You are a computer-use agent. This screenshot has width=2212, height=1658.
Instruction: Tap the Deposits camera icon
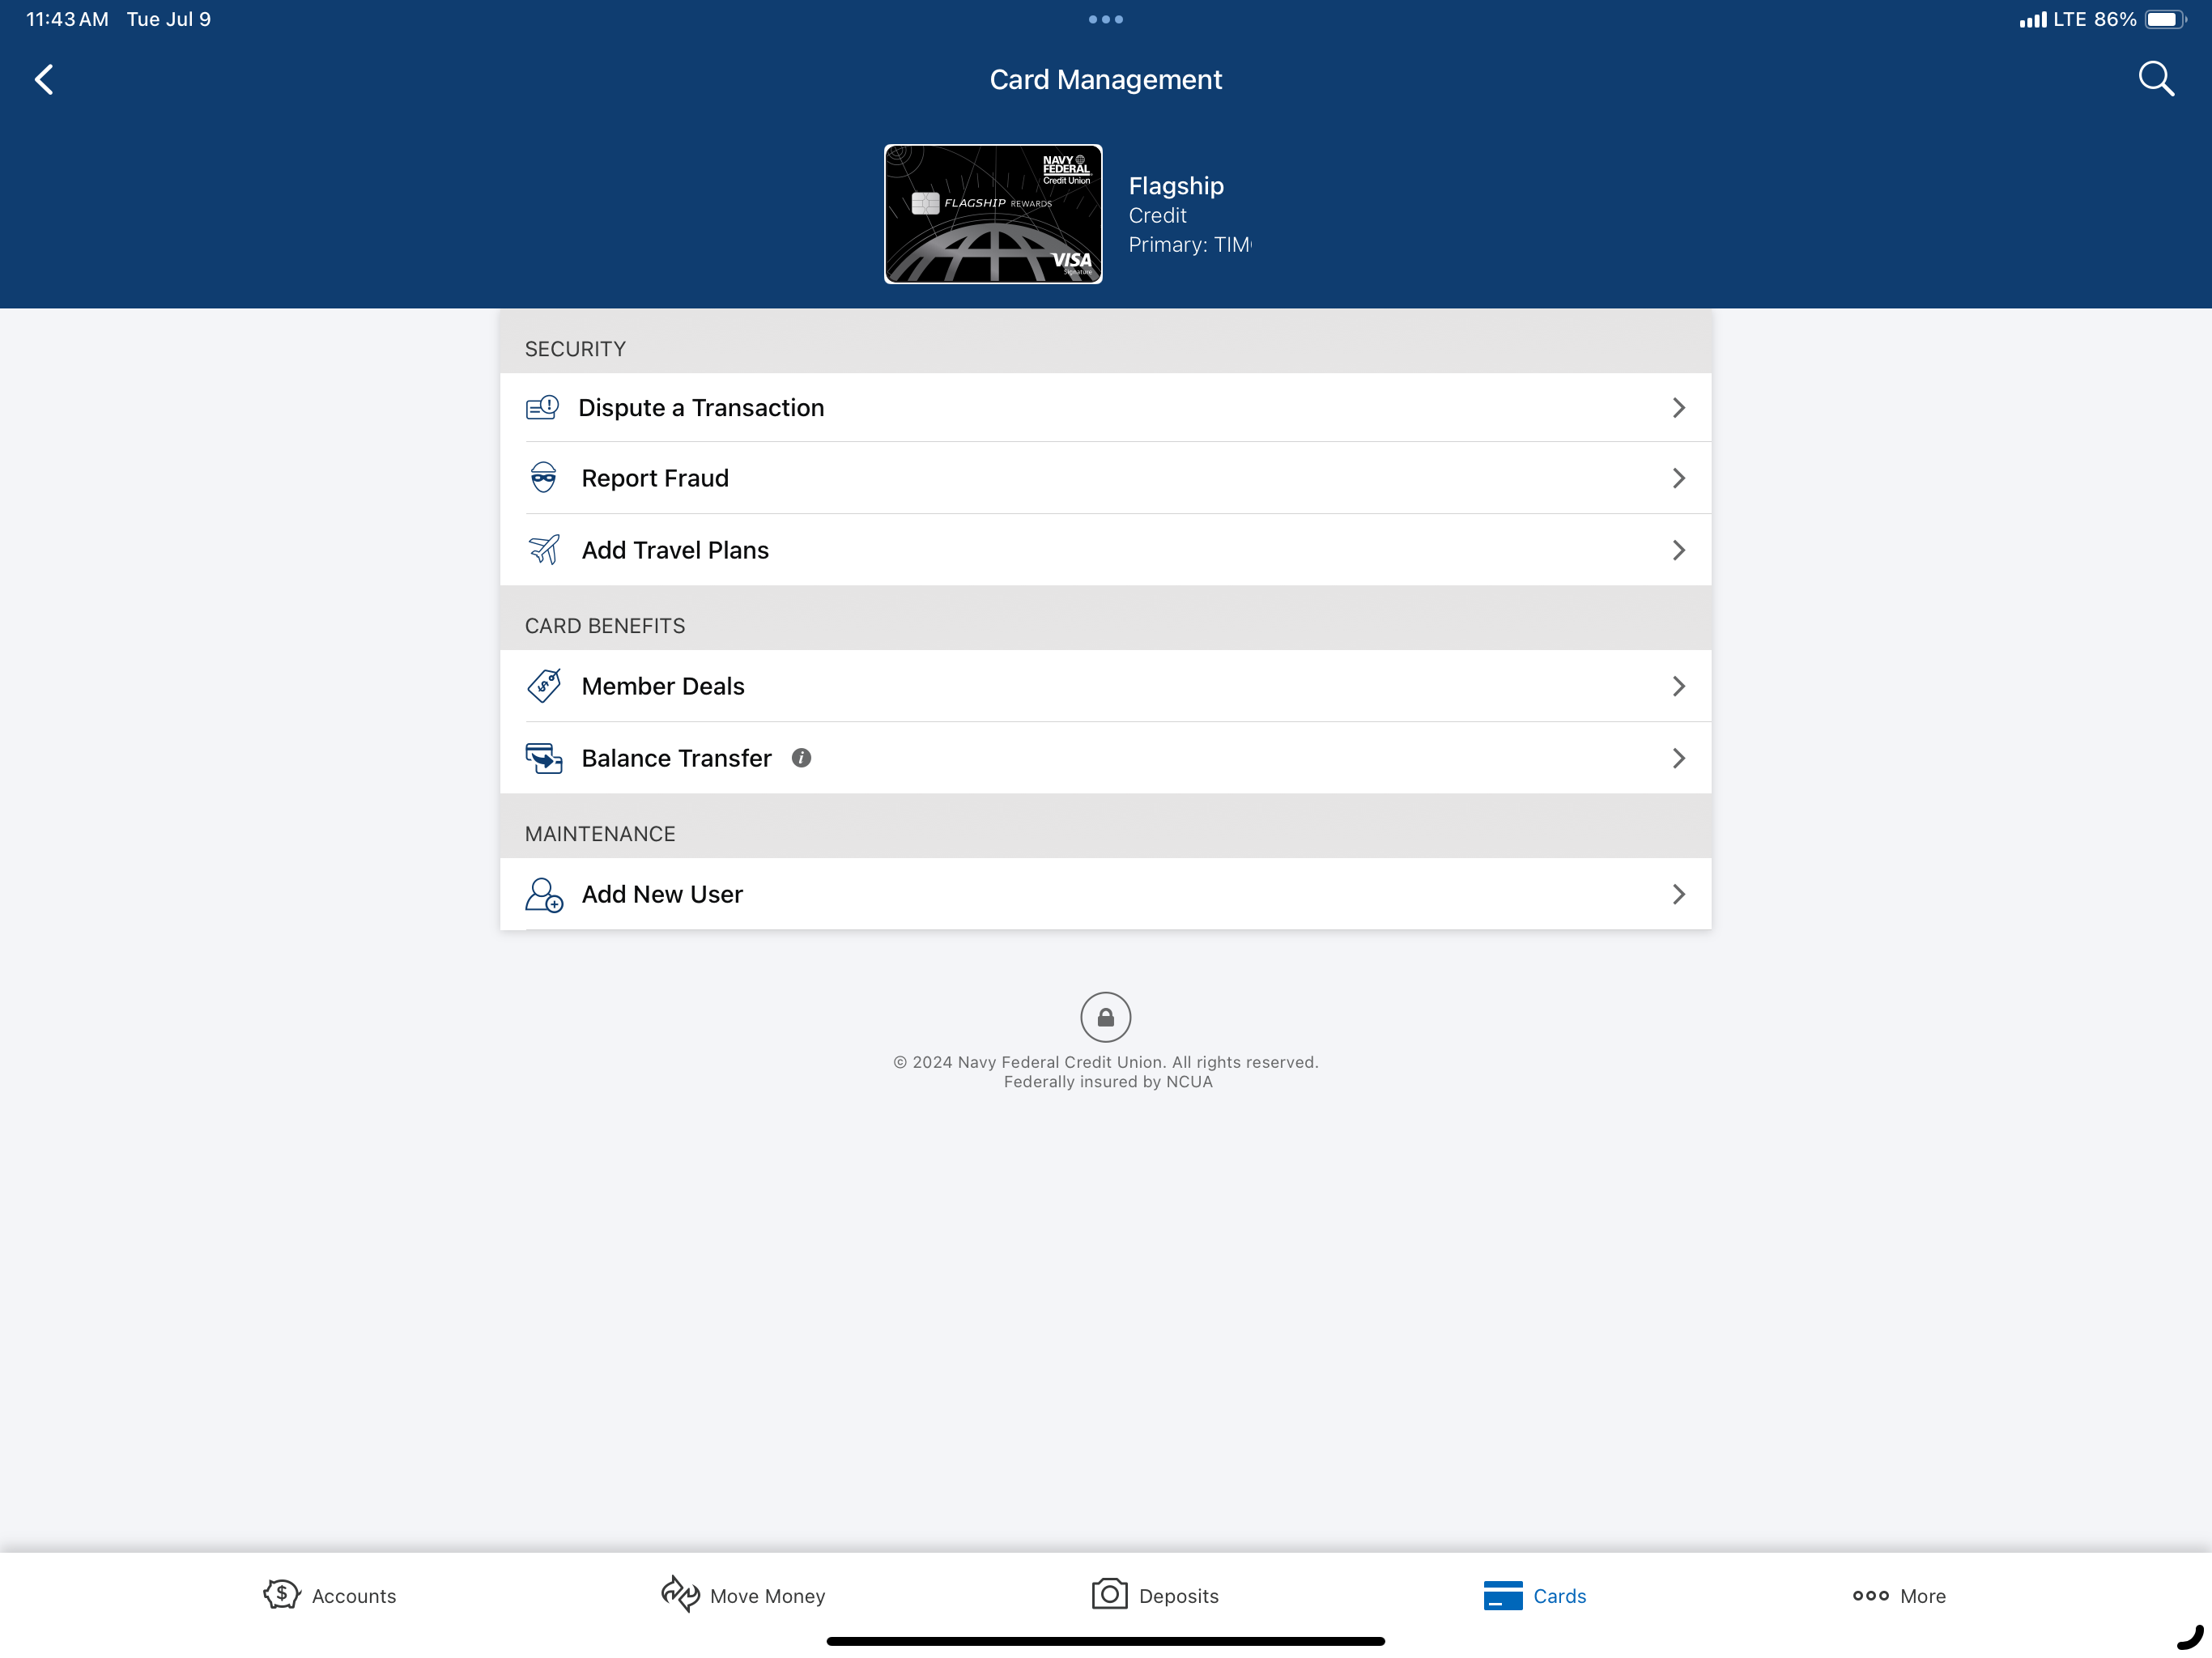pyautogui.click(x=1109, y=1594)
